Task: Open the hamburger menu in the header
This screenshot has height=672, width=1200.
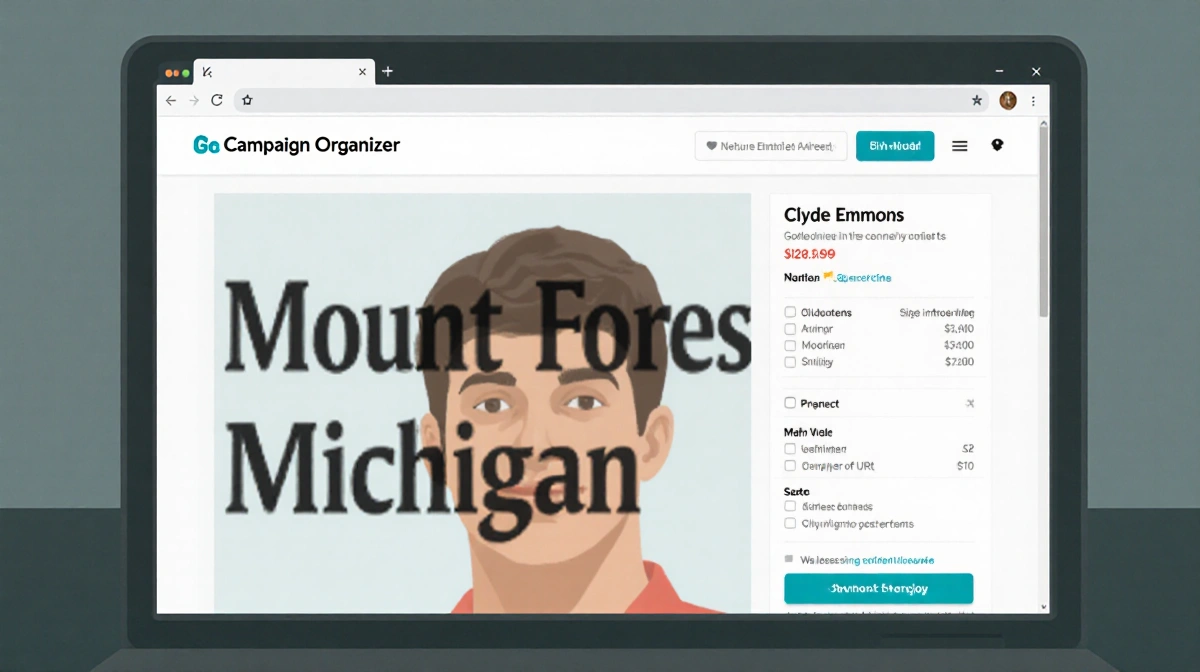Action: (959, 145)
